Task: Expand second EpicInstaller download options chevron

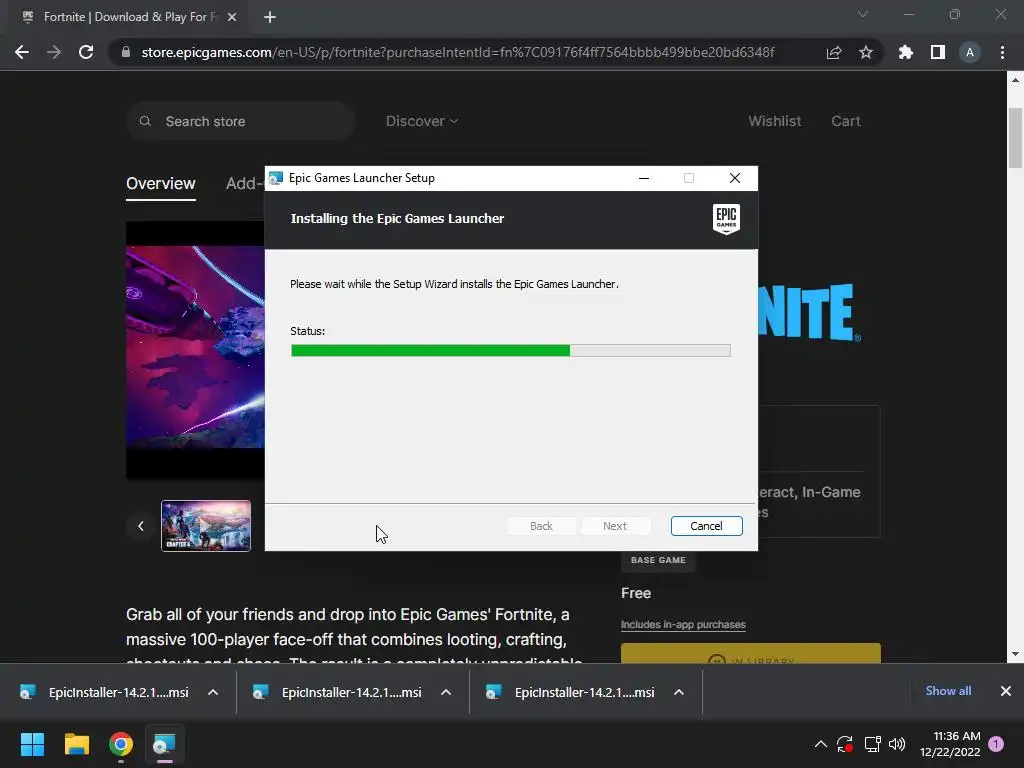Action: pos(446,692)
